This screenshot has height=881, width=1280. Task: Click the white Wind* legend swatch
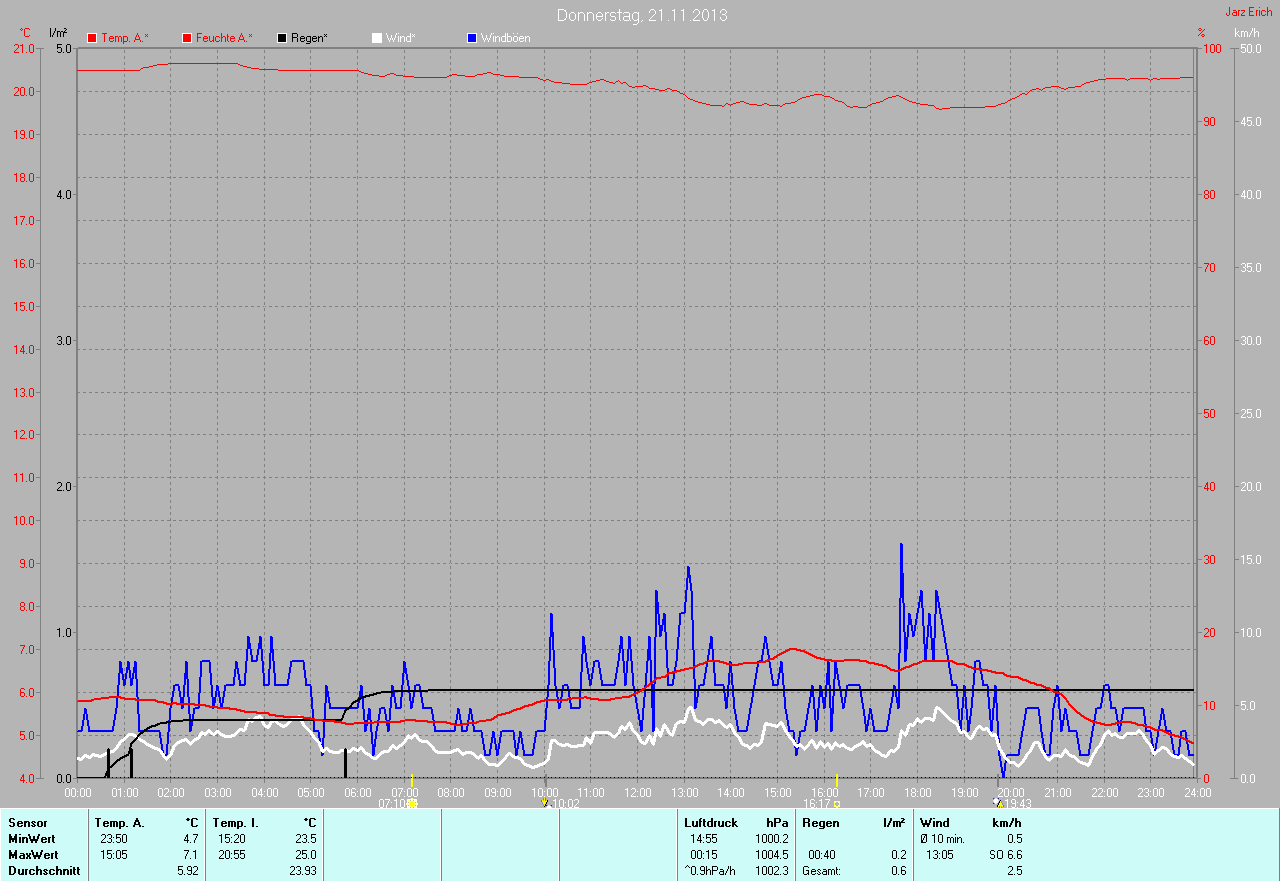(x=377, y=38)
